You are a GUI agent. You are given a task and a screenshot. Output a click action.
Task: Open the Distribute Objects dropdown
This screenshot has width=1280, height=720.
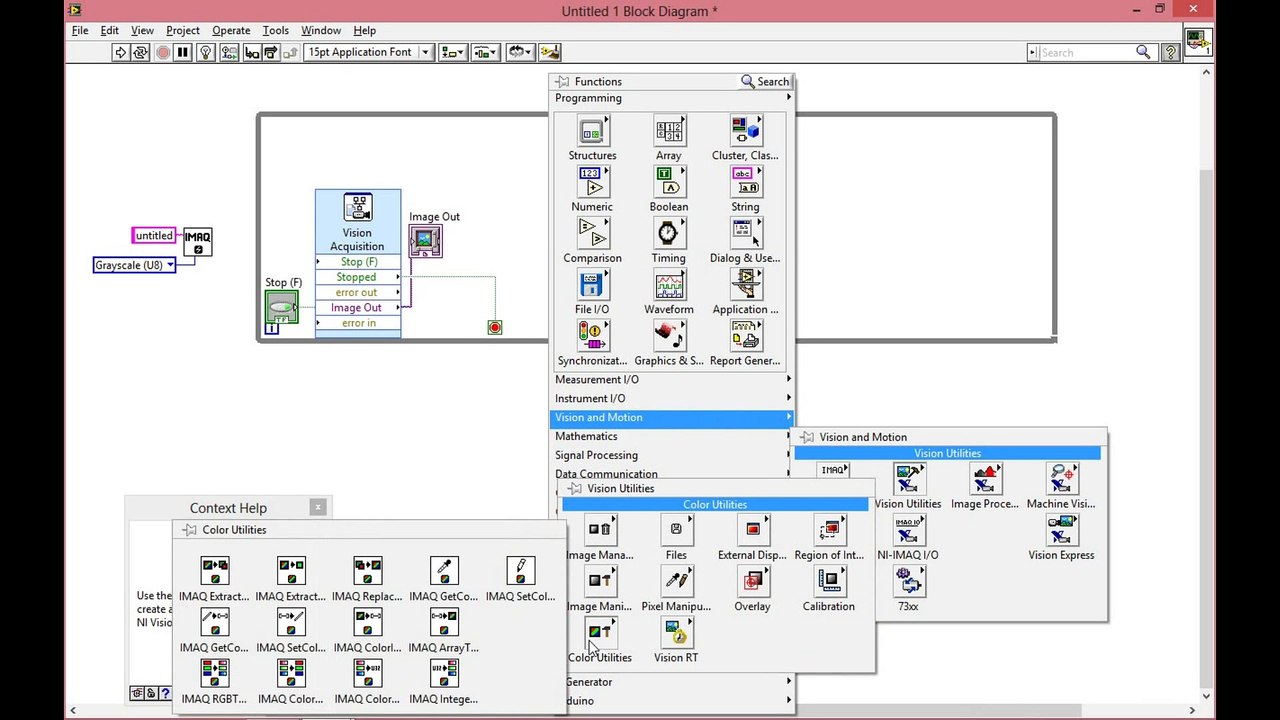click(x=485, y=52)
